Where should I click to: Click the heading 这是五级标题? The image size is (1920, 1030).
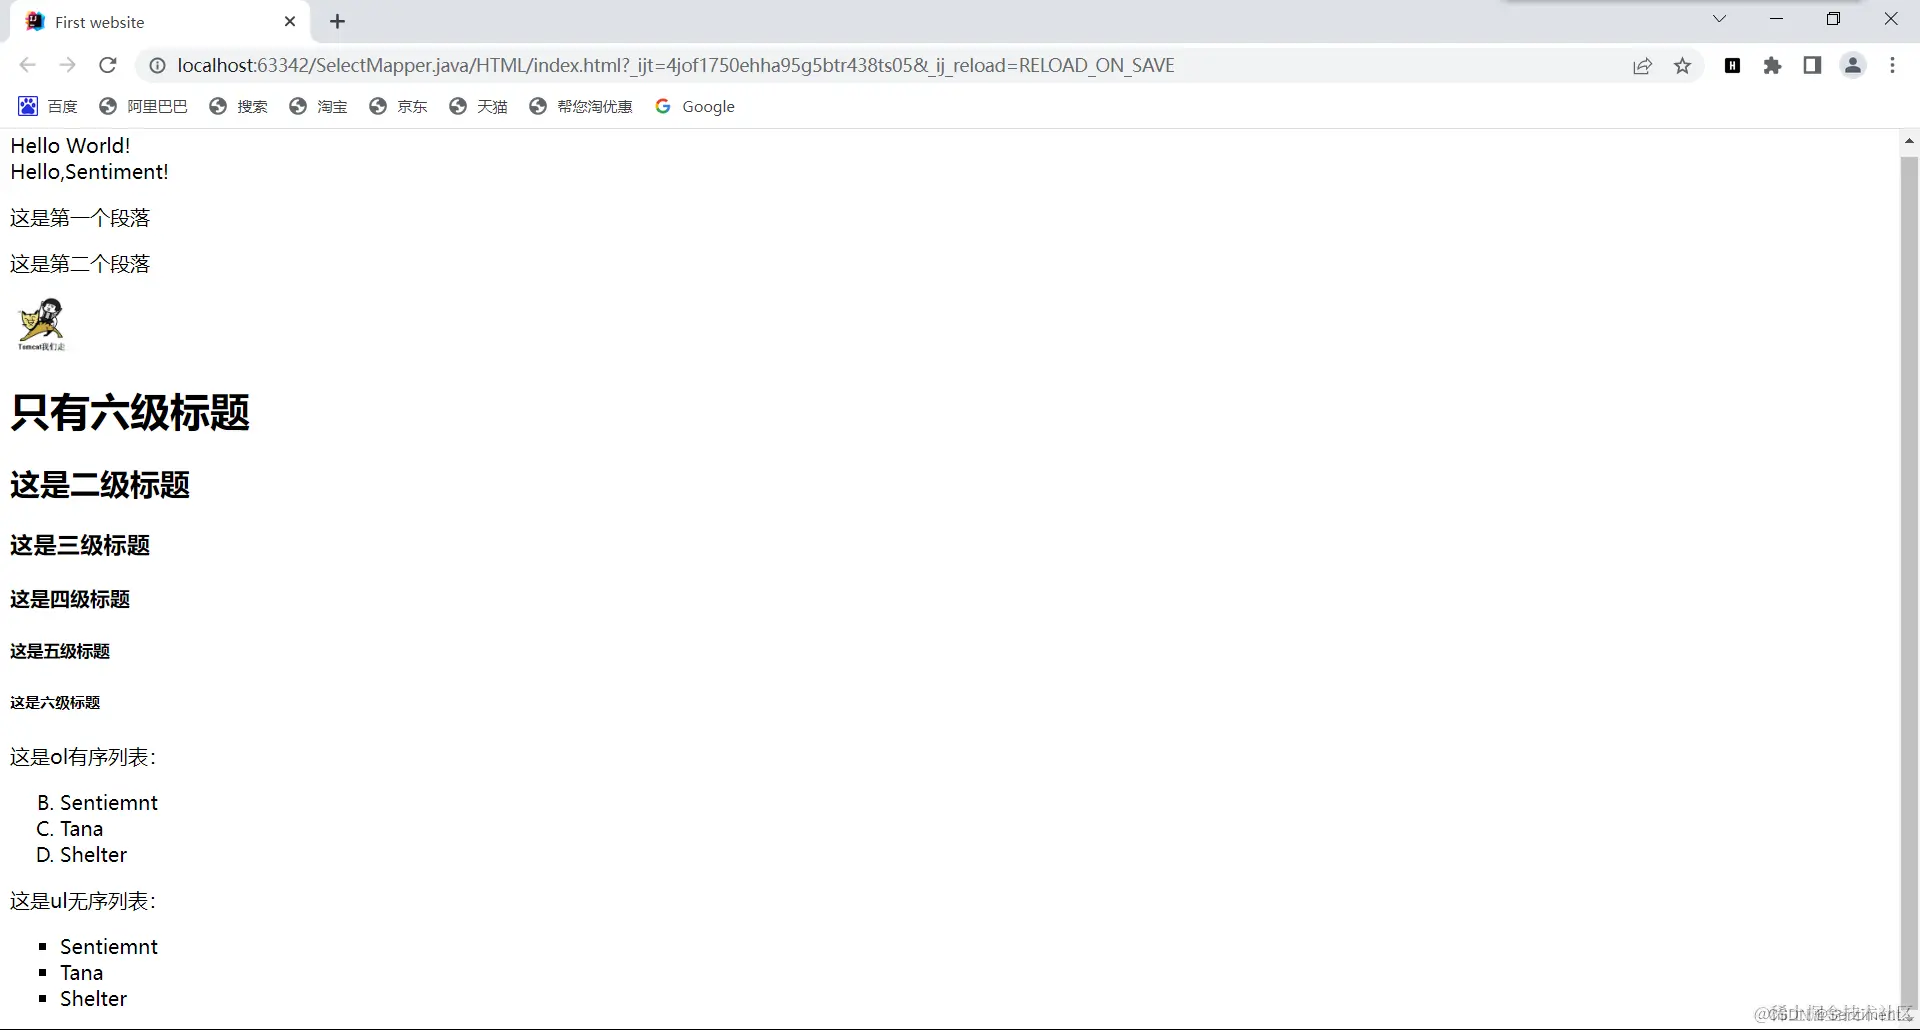coord(60,651)
